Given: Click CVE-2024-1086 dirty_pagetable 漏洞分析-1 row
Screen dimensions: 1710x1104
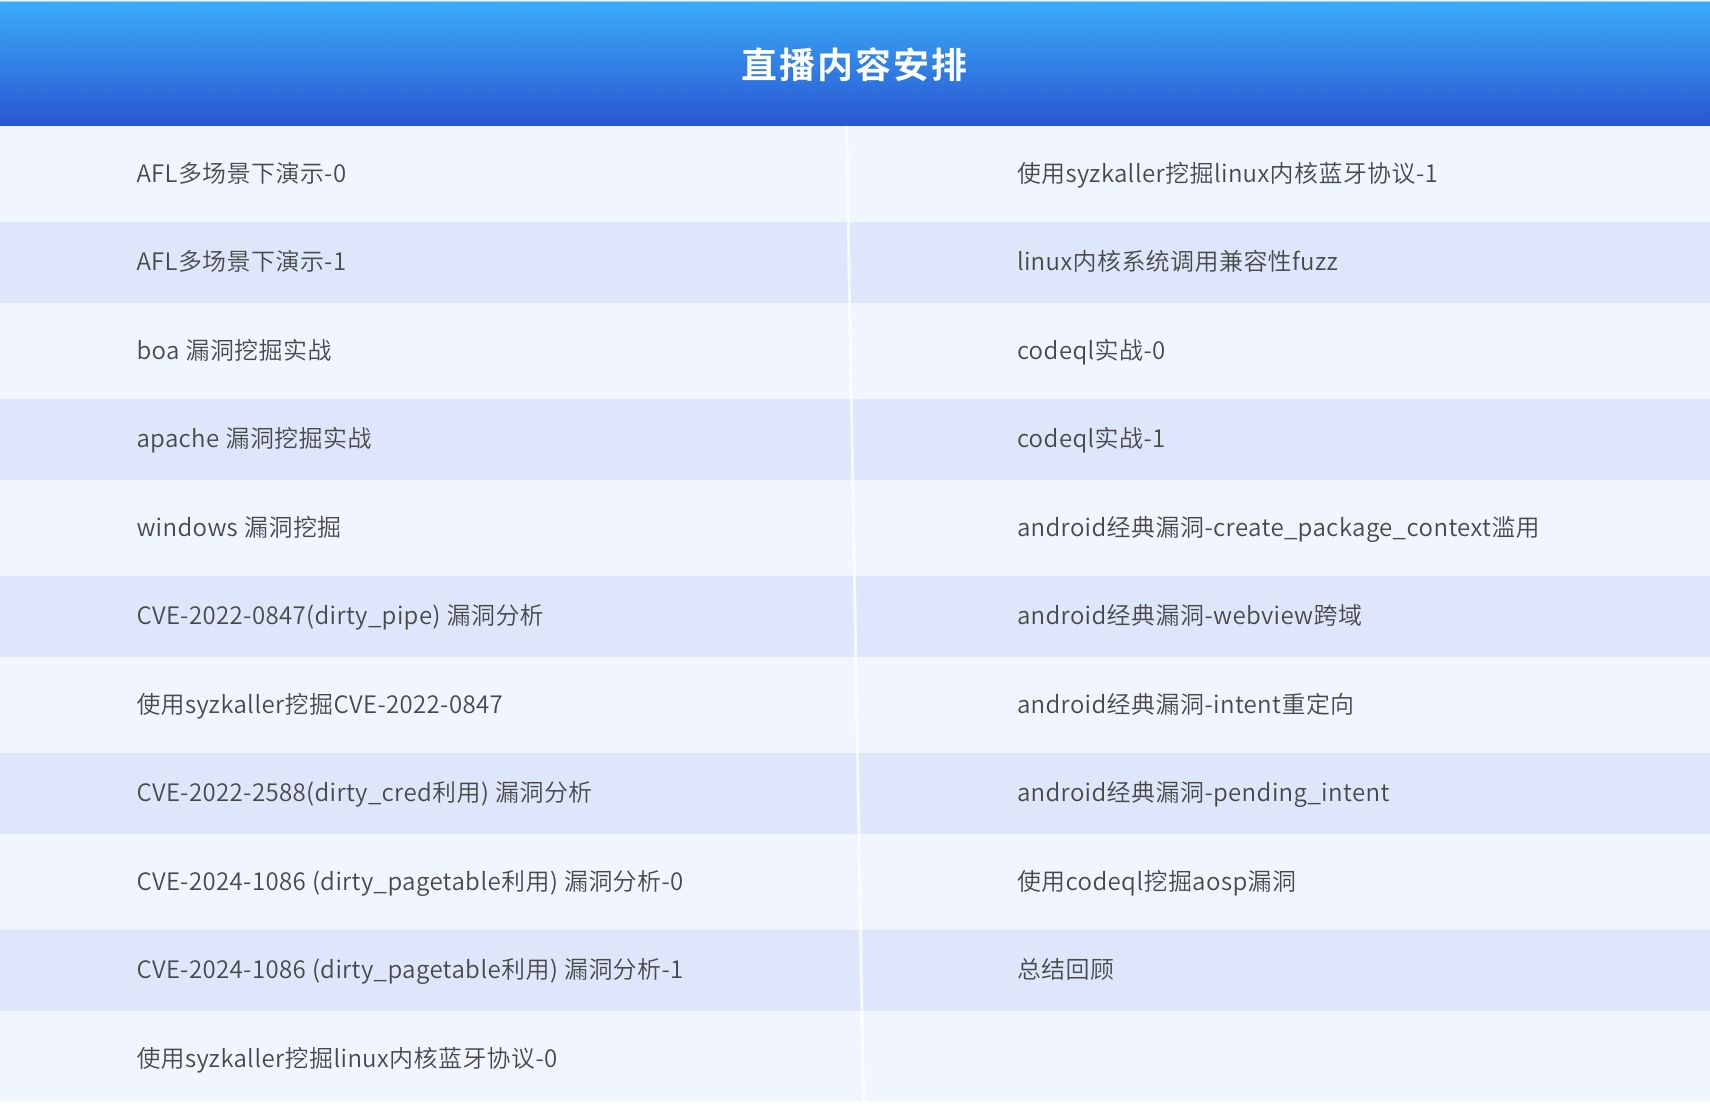Looking at the screenshot, I should [409, 970].
